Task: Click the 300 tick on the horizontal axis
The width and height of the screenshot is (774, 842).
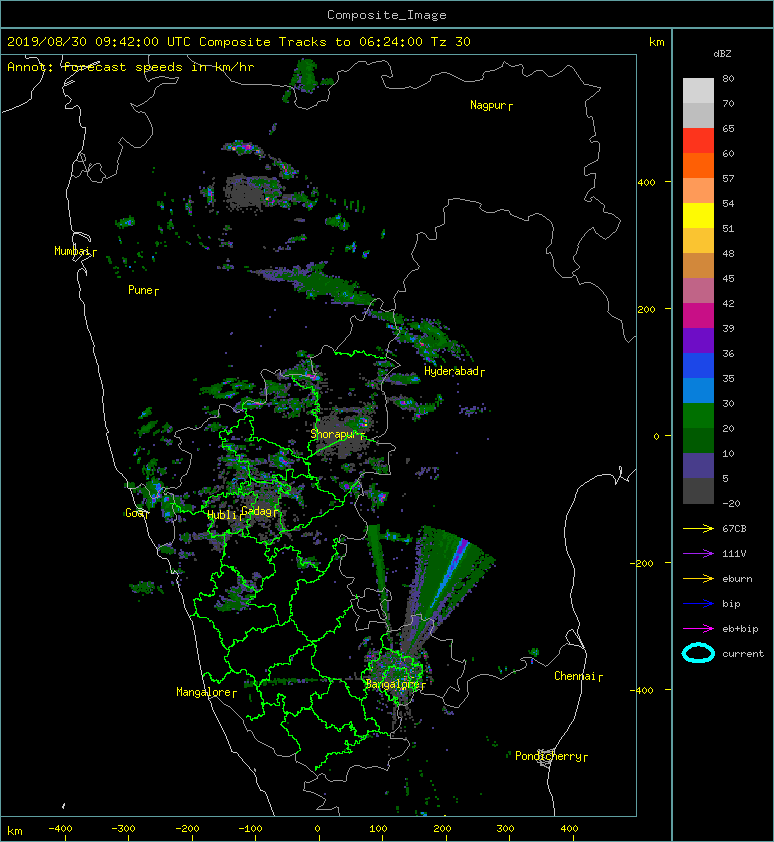Action: [x=505, y=829]
